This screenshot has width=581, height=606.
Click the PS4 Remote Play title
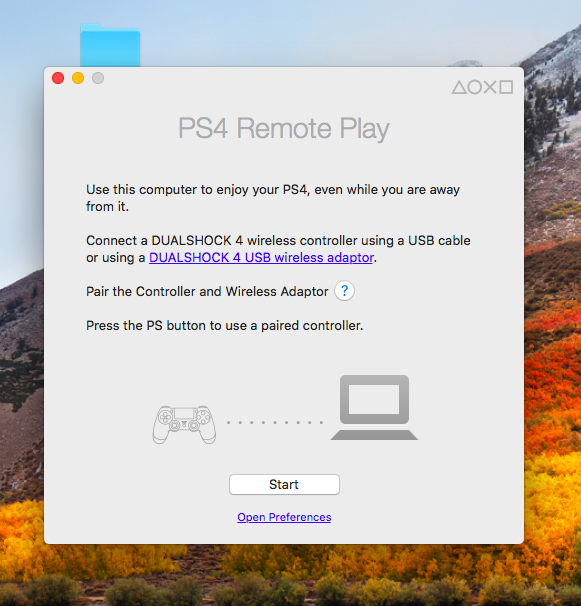[283, 129]
